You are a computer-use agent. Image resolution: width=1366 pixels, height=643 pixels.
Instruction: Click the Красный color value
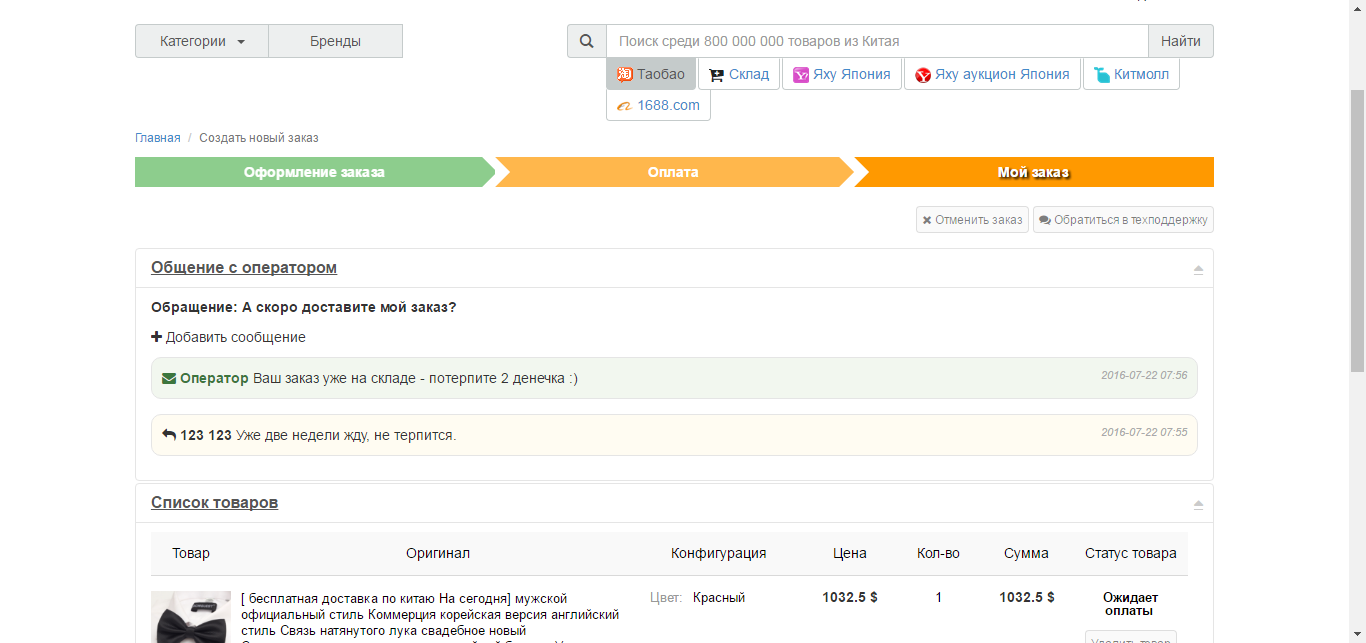tap(719, 598)
